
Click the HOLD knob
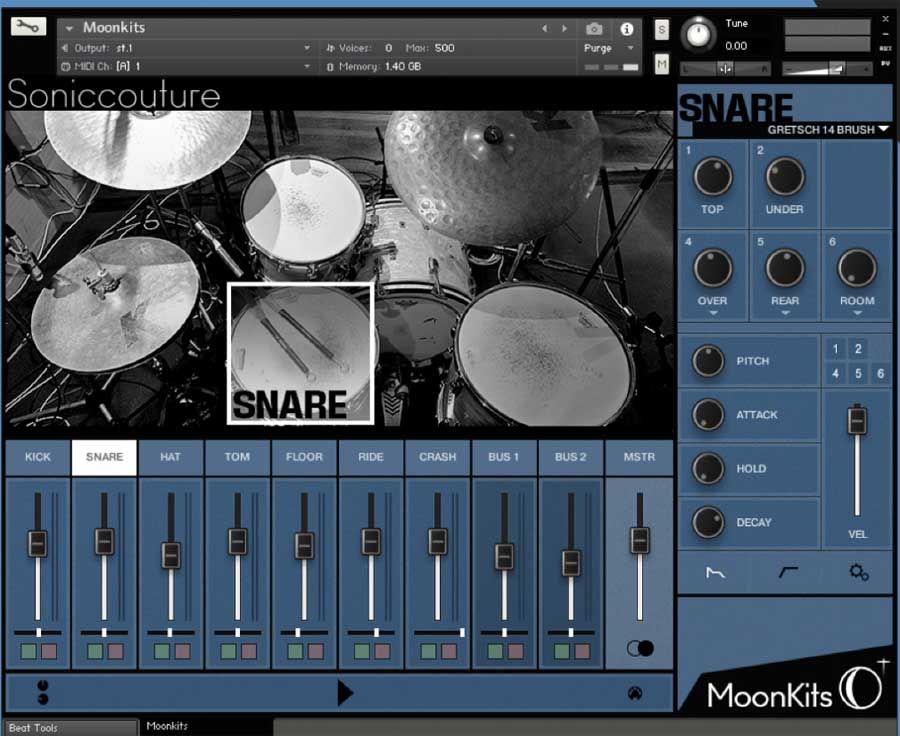coord(708,468)
